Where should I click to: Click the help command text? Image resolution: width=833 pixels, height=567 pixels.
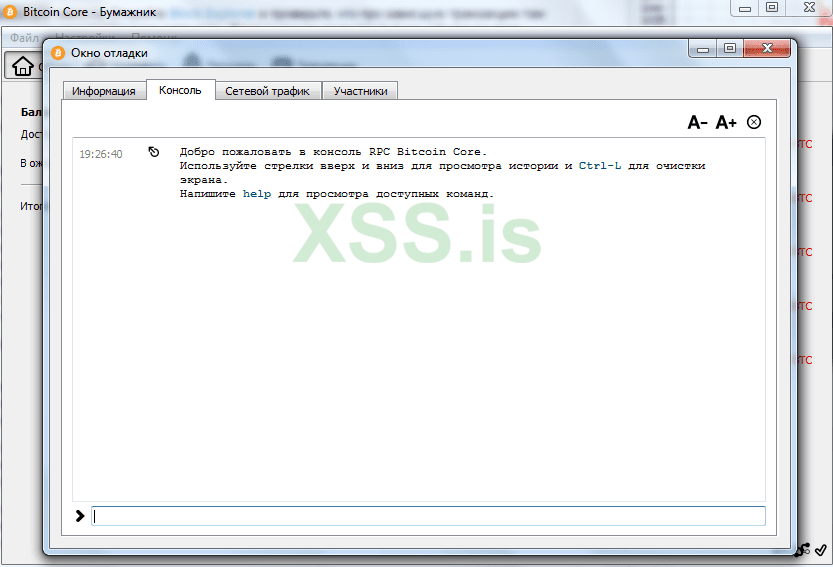[x=257, y=194]
